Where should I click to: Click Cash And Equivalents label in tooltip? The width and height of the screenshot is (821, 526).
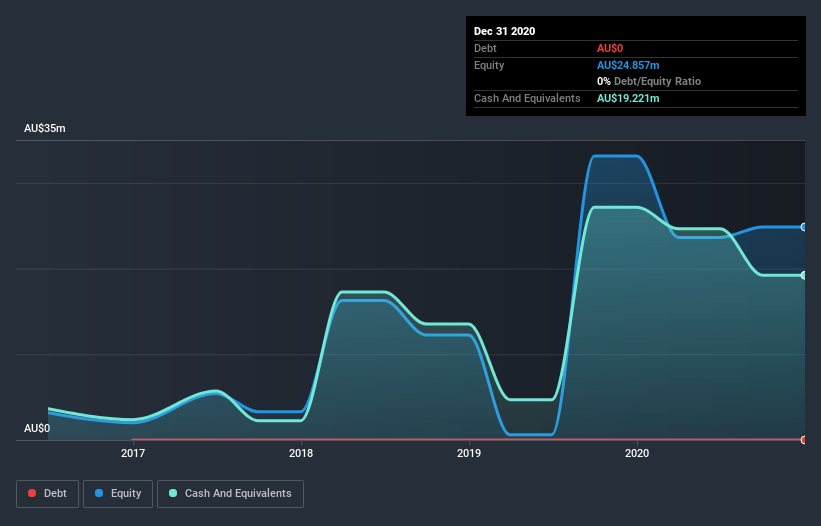tap(527, 98)
